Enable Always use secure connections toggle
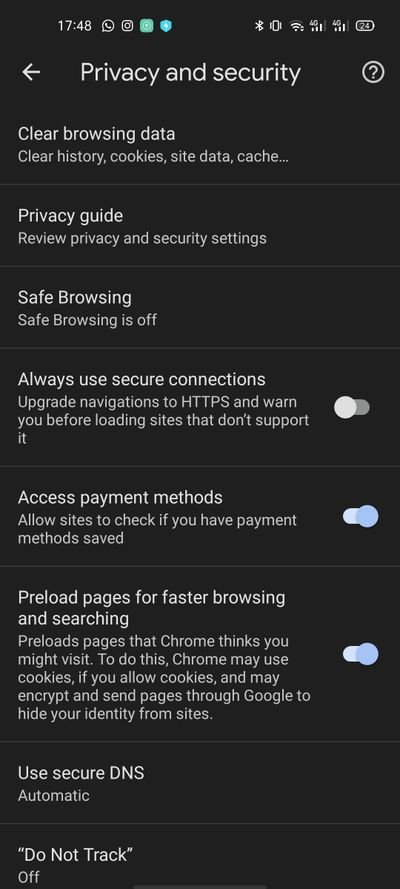Viewport: 400px width, 889px height. (352, 407)
